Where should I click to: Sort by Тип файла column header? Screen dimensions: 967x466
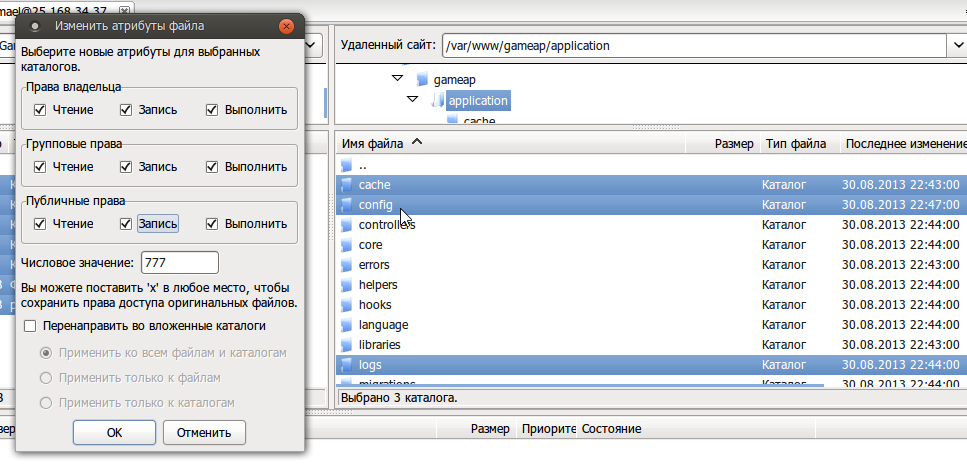click(795, 143)
